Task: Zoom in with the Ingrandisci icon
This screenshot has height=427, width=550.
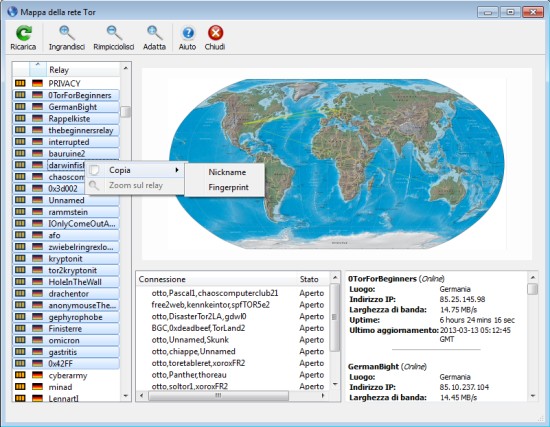Action: point(67,33)
